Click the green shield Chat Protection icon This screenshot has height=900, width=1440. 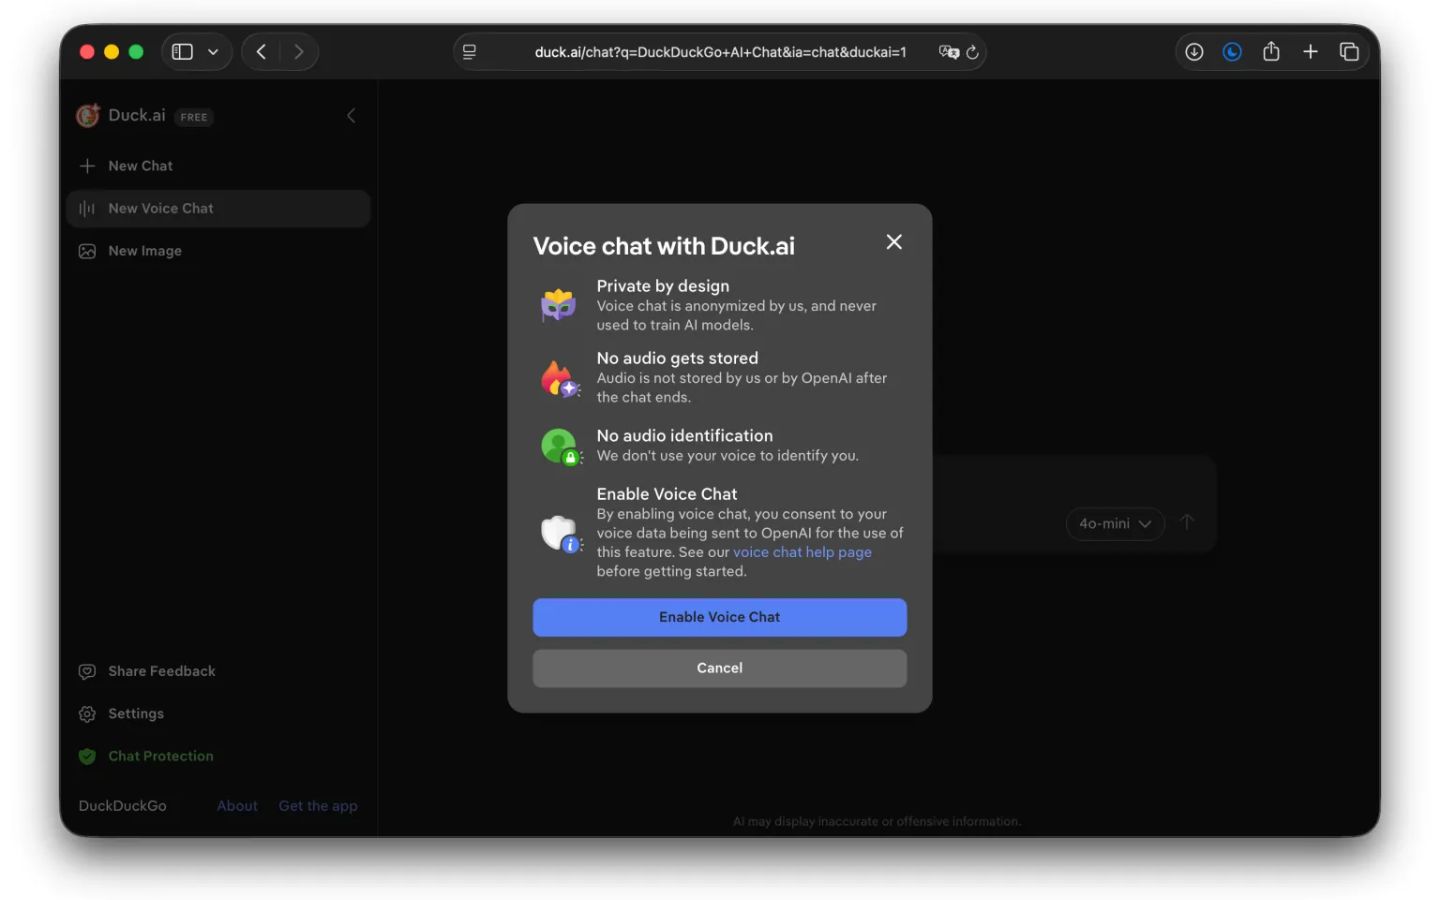pos(87,756)
